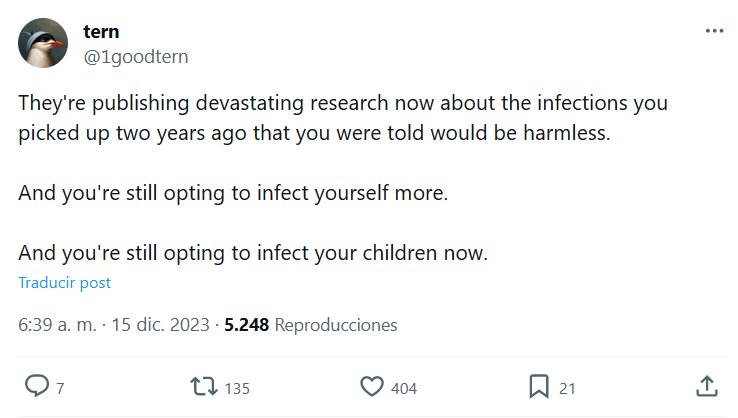This screenshot has height=418, width=738.
Task: Click "Traducir post" to translate
Action: pyautogui.click(x=65, y=283)
